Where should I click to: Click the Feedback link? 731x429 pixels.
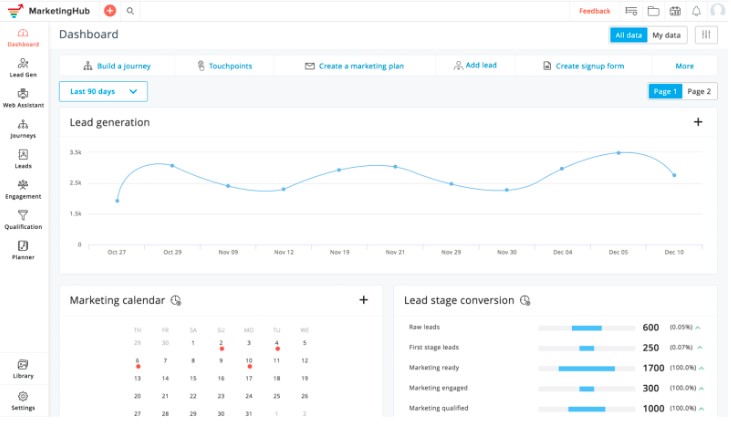594,11
